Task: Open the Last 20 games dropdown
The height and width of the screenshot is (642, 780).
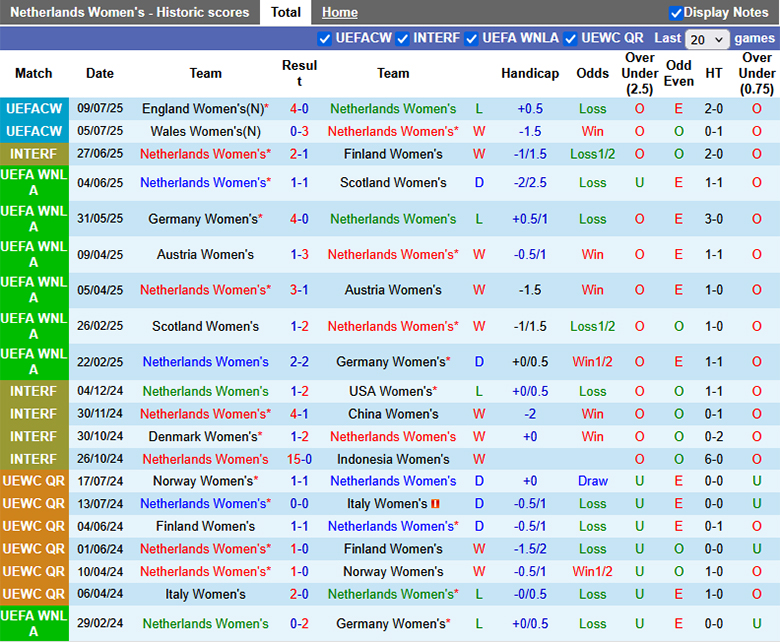Action: [x=707, y=39]
